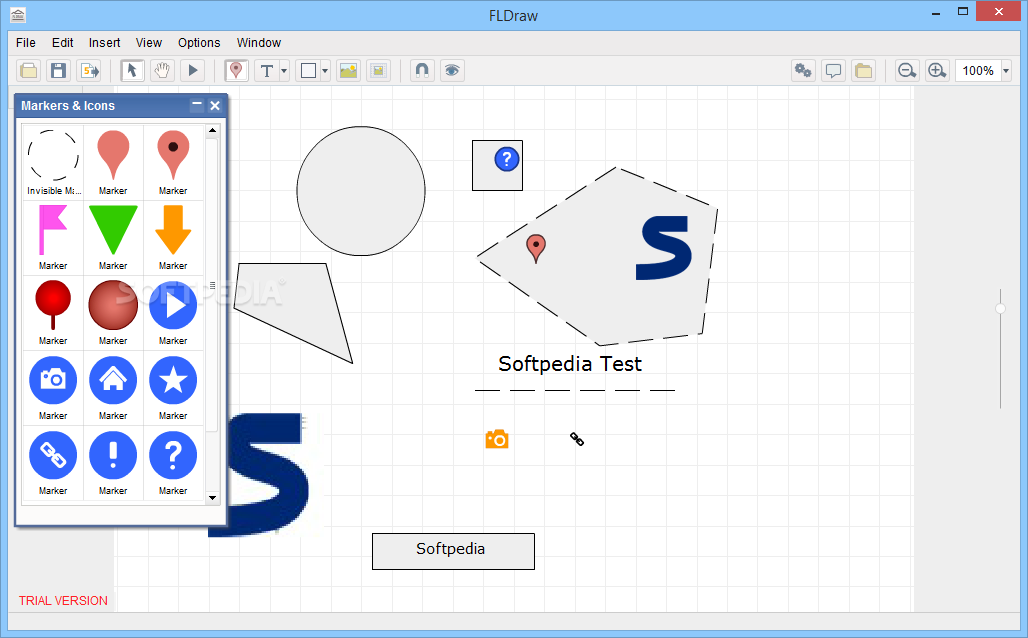The image size is (1028, 638).
Task: Open the File menu
Action: point(26,43)
